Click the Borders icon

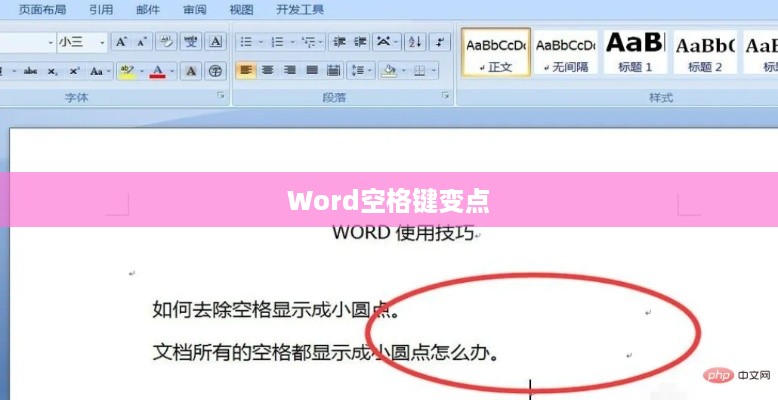[420, 71]
